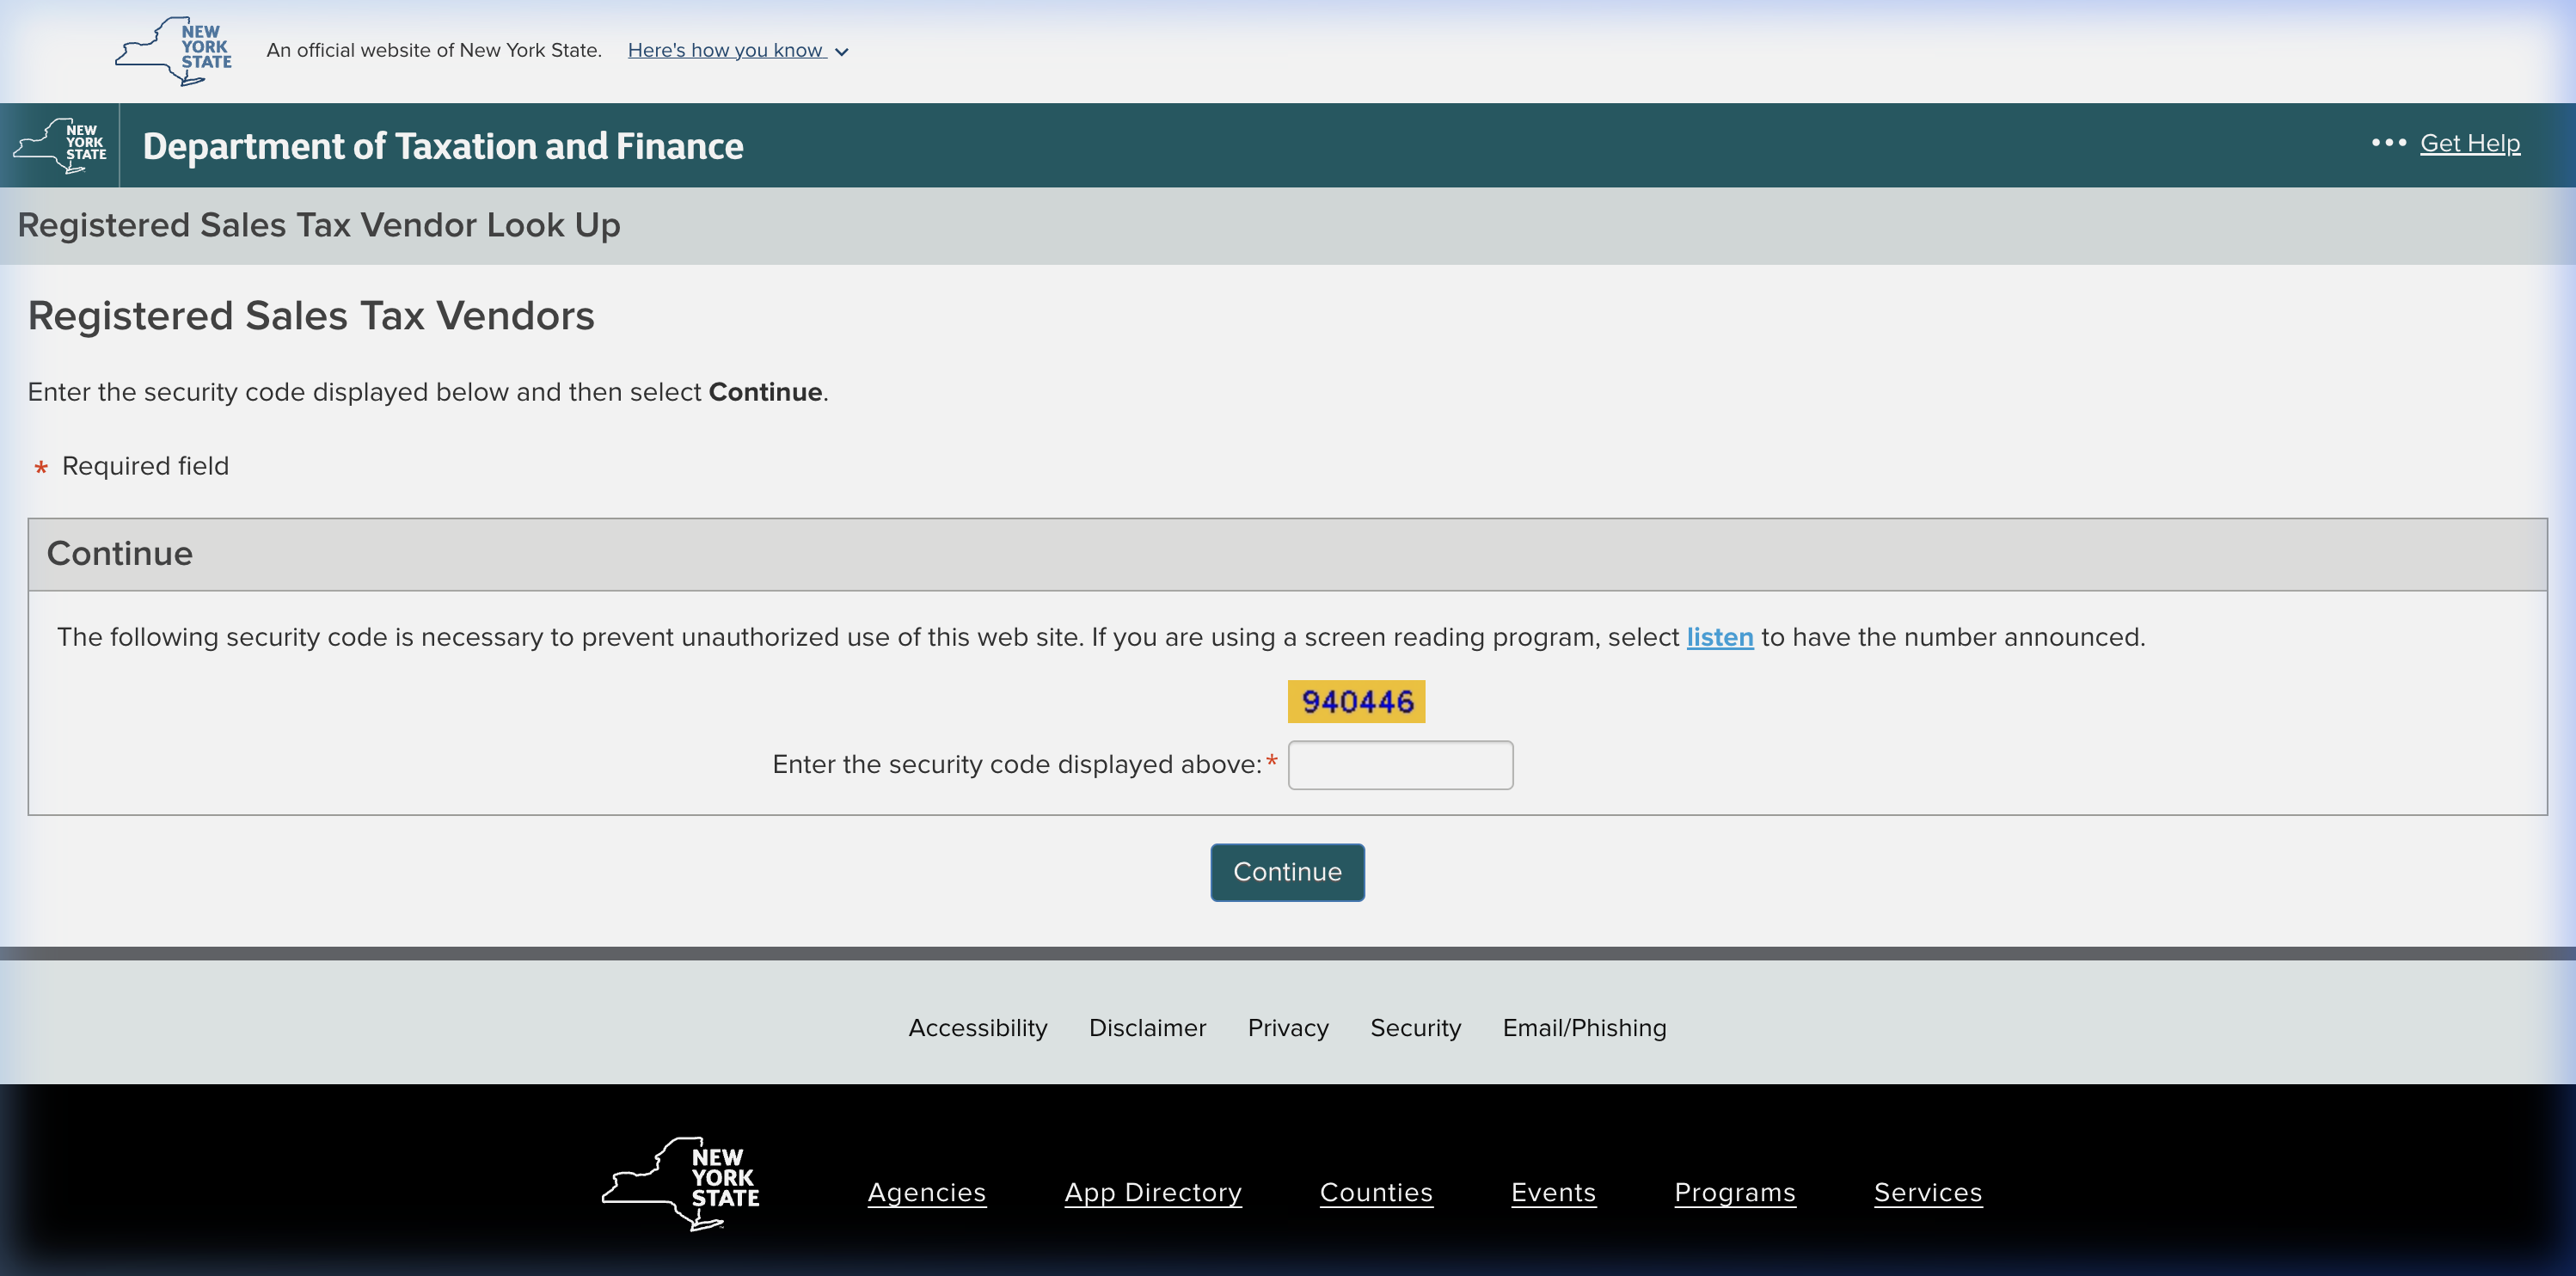The image size is (2576, 1276).
Task: Click the listen link for audio code
Action: coord(1719,637)
